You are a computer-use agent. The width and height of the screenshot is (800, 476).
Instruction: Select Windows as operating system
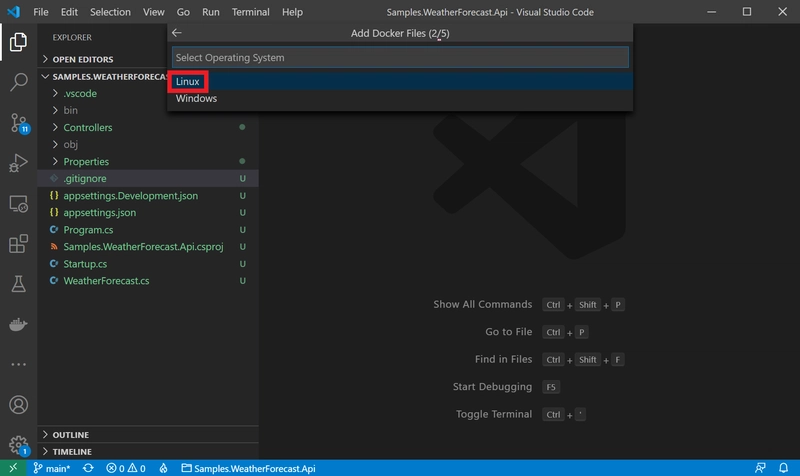click(400, 98)
